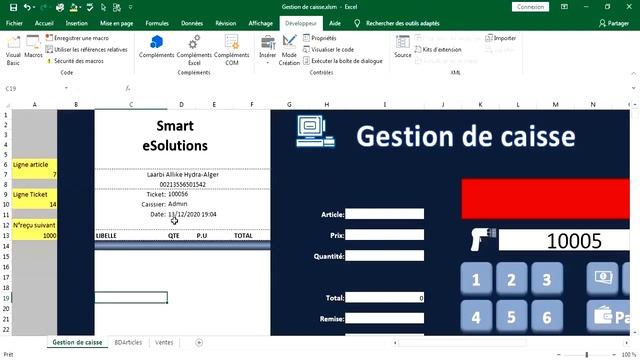The image size is (640, 360).
Task: Open Compléments COM
Action: [231, 51]
